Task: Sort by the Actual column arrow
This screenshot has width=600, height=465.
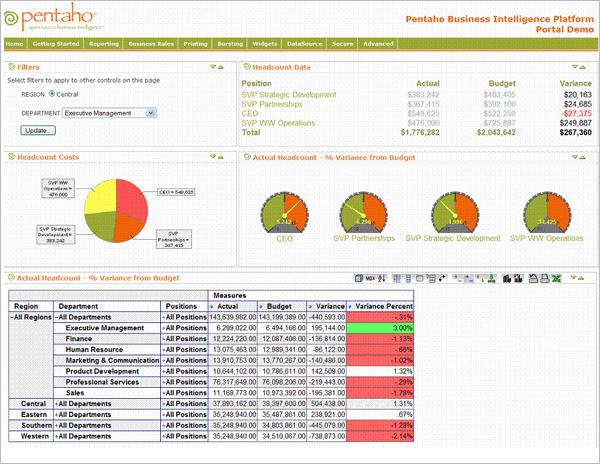Action: coord(212,307)
